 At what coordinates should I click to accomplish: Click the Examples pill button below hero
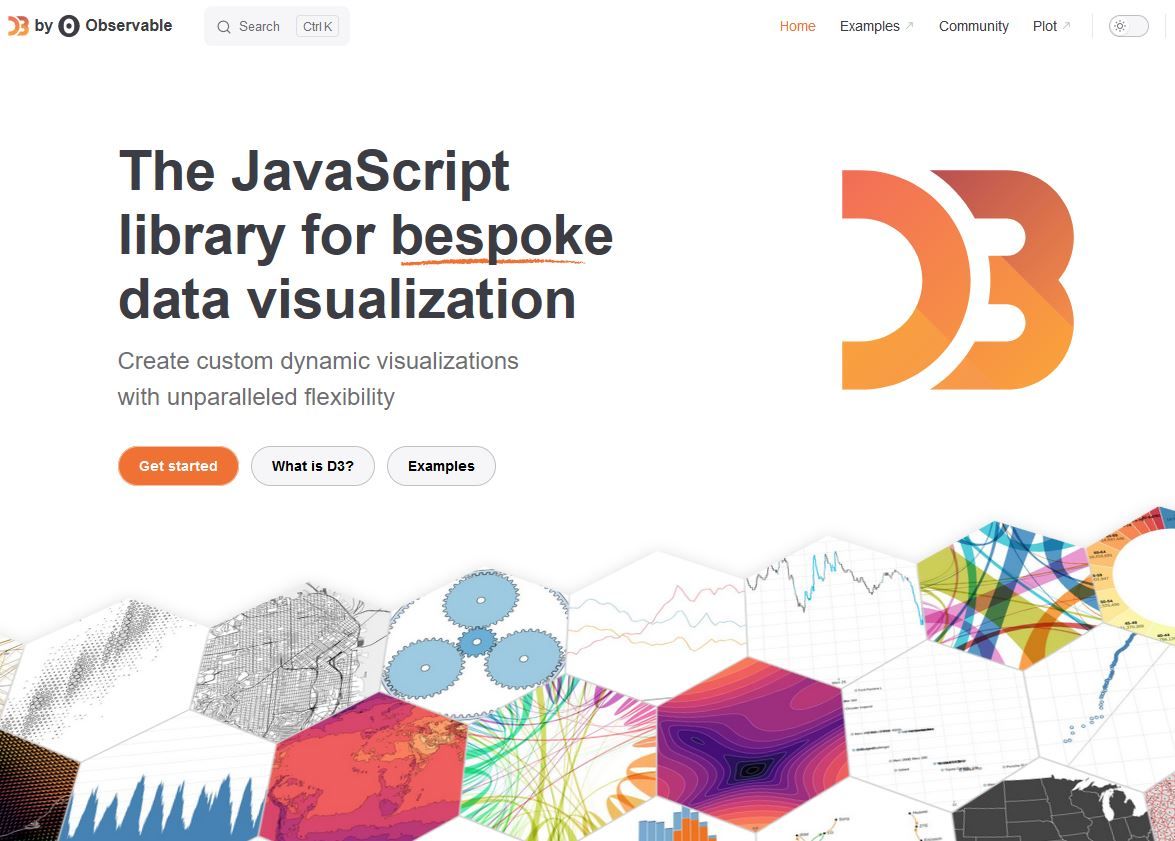(441, 466)
